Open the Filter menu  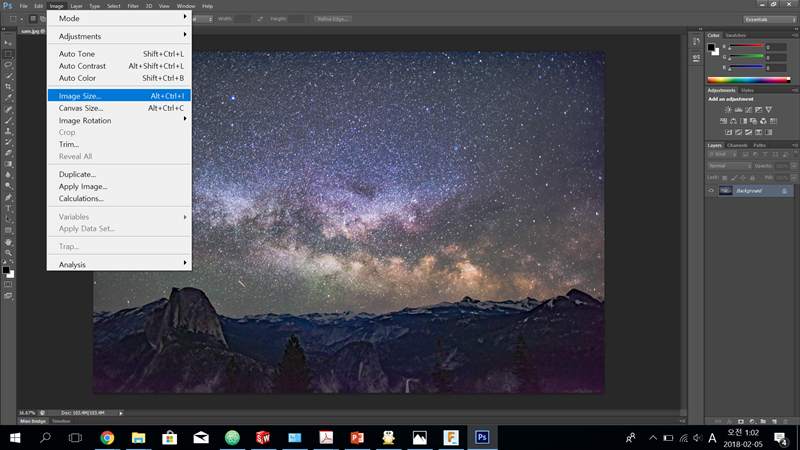[x=133, y=6]
